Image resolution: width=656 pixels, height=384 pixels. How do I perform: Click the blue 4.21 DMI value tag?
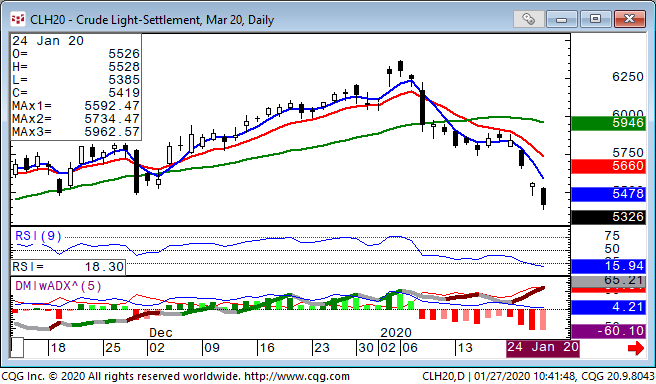(x=608, y=307)
